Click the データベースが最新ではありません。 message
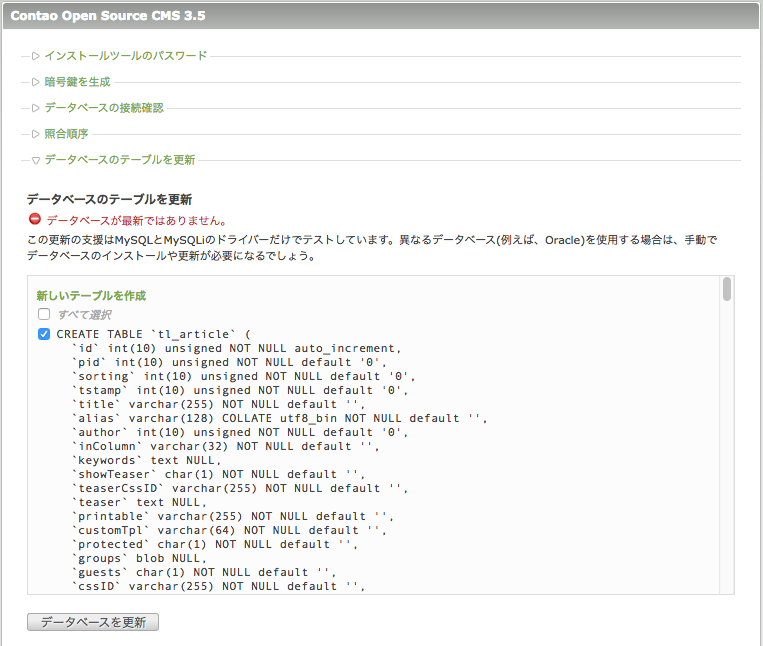Viewport: 763px width, 646px height. pos(137,221)
